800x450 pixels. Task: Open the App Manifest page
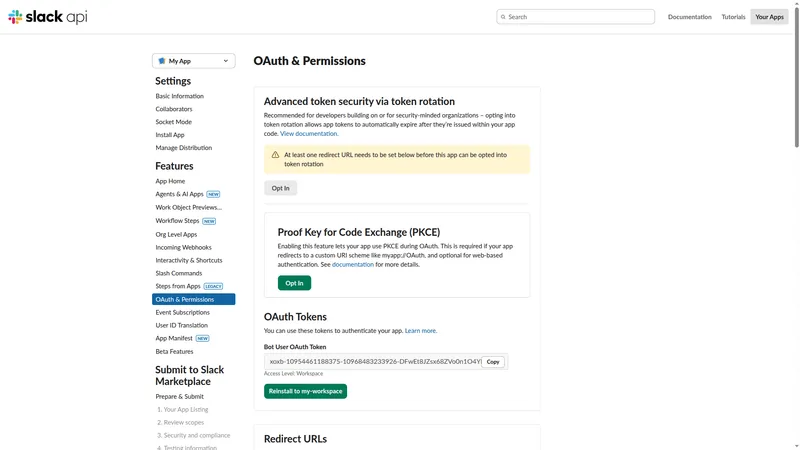173,338
